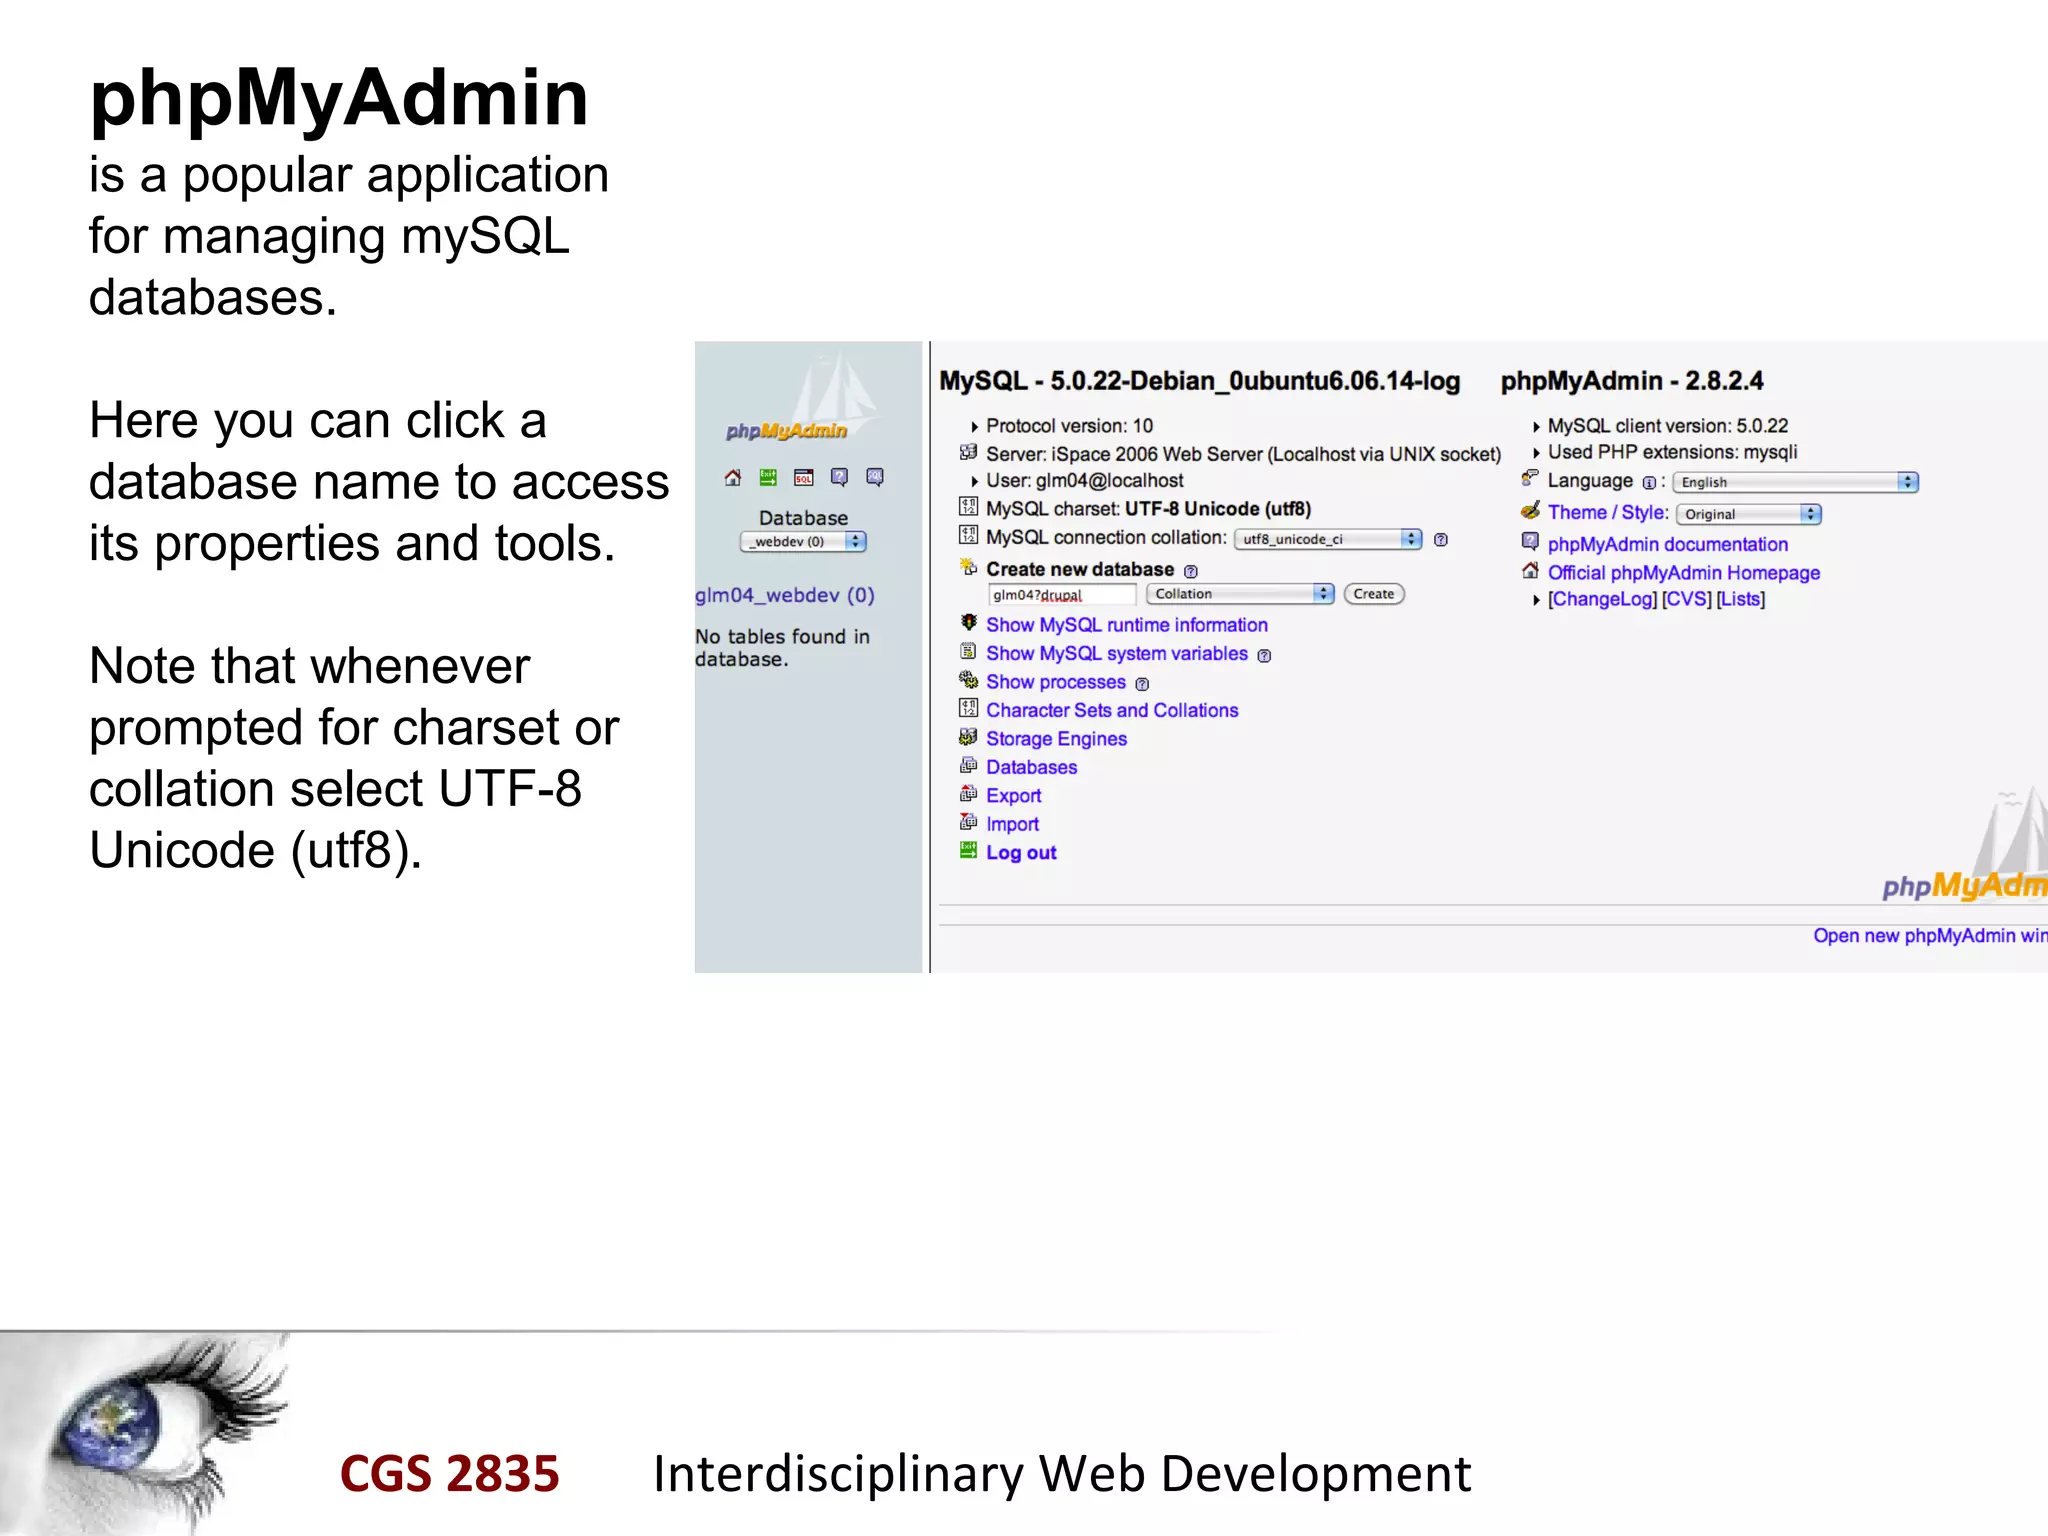The width and height of the screenshot is (2048, 1536).
Task: Click the Character Sets and Collations icon
Action: 968,708
